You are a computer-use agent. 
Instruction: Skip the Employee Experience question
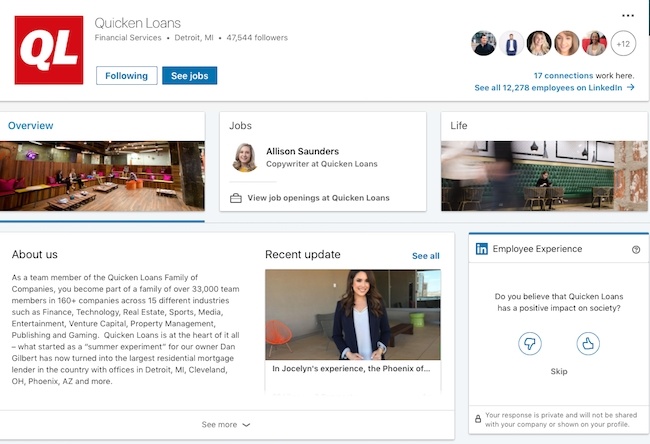point(559,371)
